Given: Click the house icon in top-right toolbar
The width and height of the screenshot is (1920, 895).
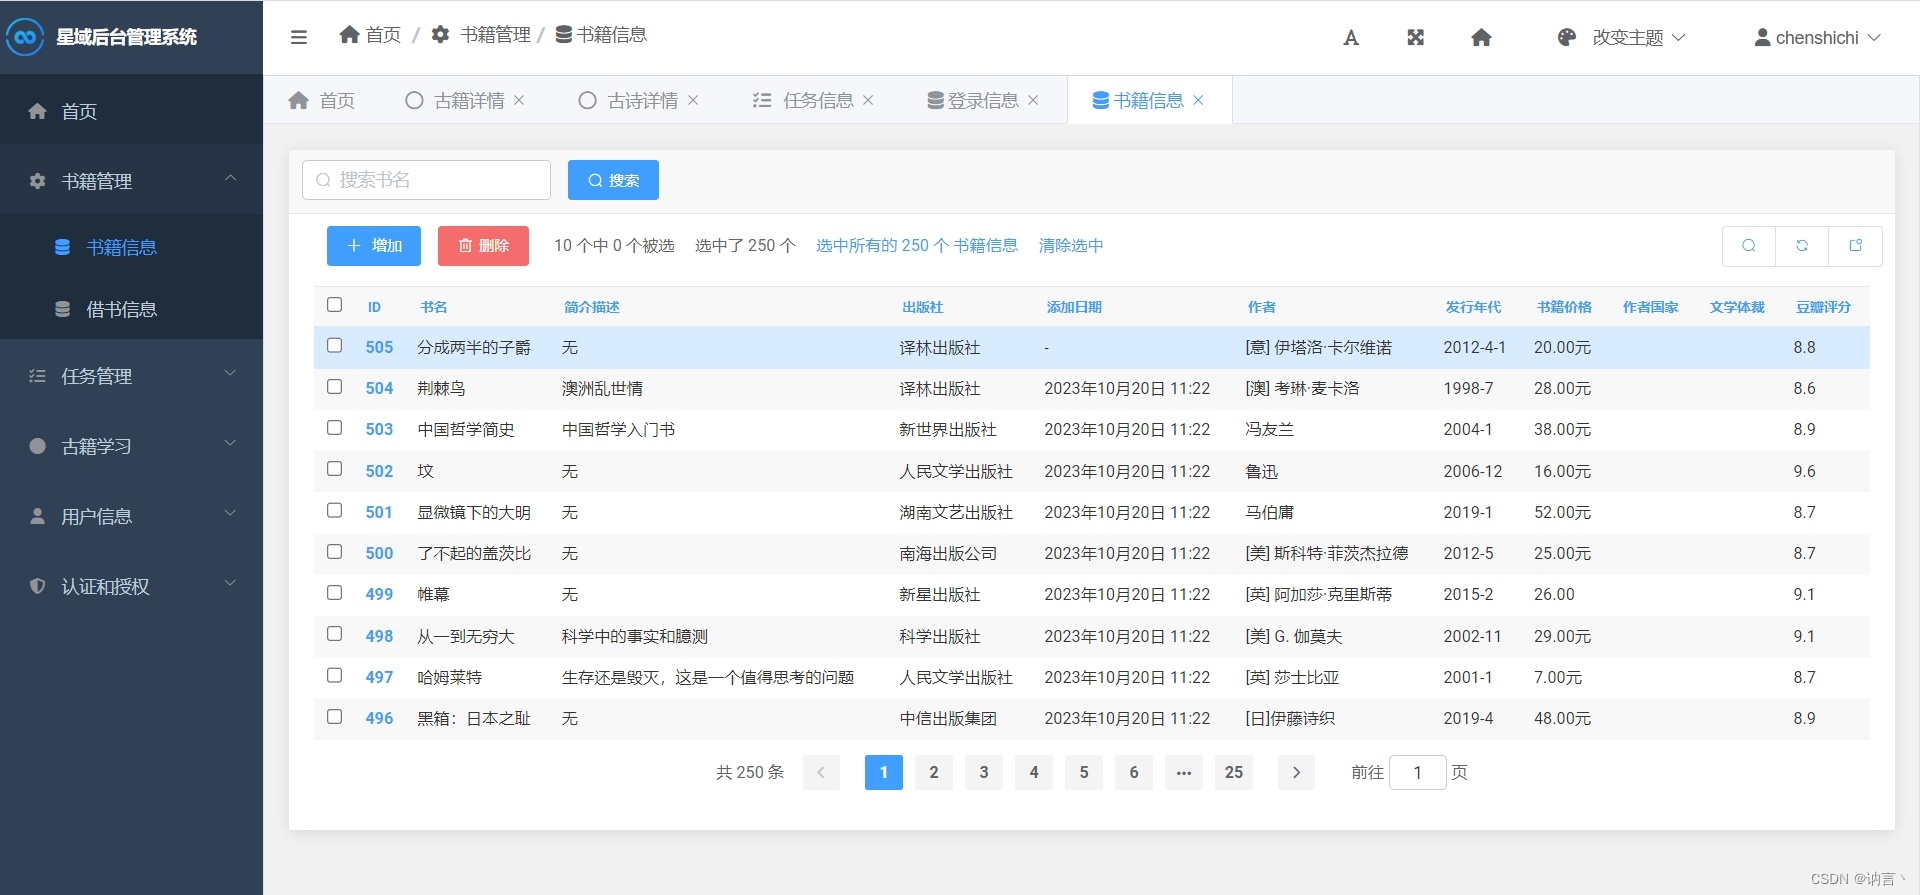Looking at the screenshot, I should 1481,38.
